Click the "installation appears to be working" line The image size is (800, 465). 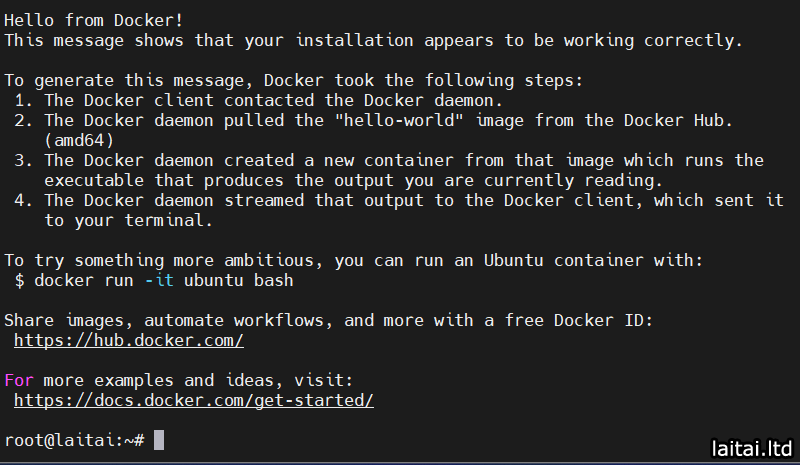point(374,40)
